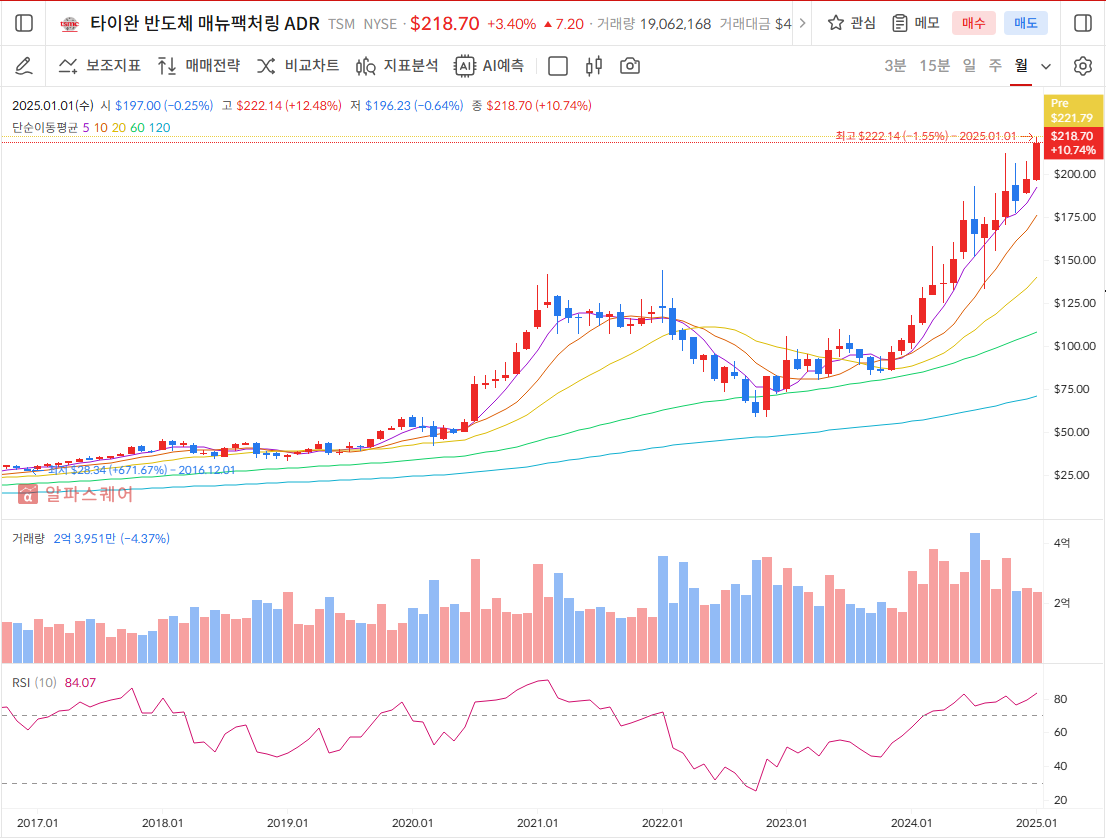Take chart snapshot with camera icon
The width and height of the screenshot is (1106, 838).
pyautogui.click(x=630, y=66)
